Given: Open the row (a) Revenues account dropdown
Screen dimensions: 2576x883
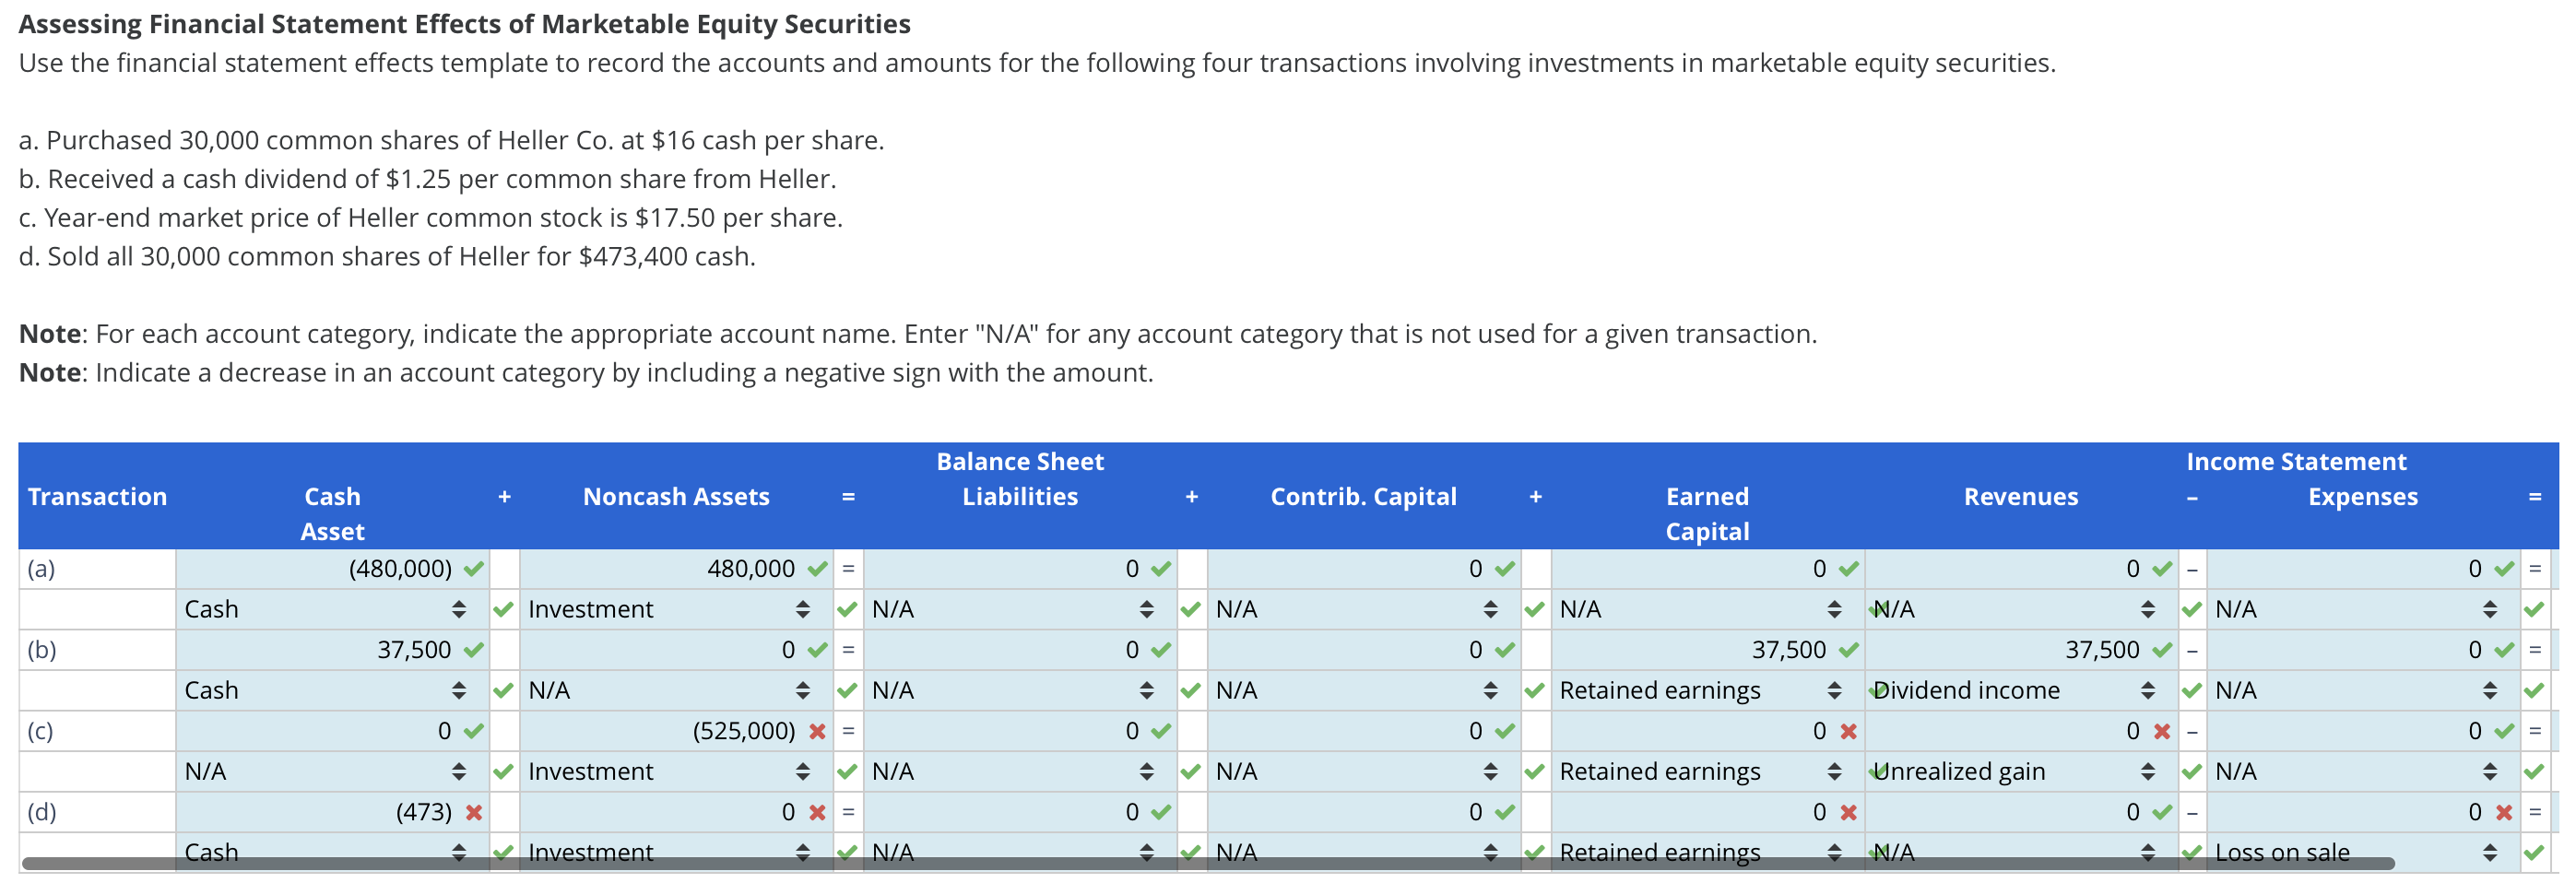Looking at the screenshot, I should (x=2022, y=609).
